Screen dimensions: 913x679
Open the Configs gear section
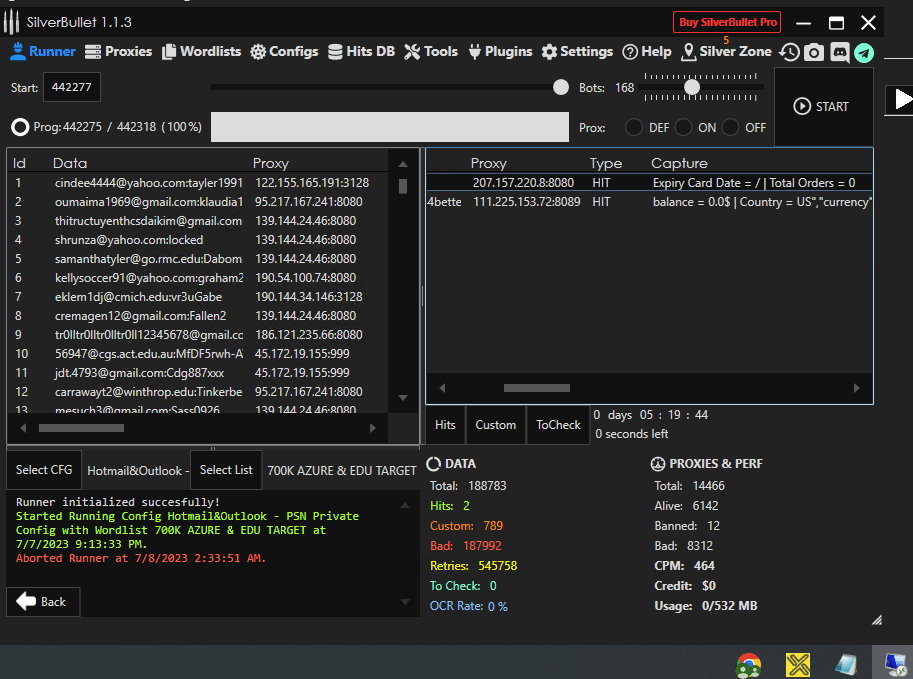(x=284, y=52)
